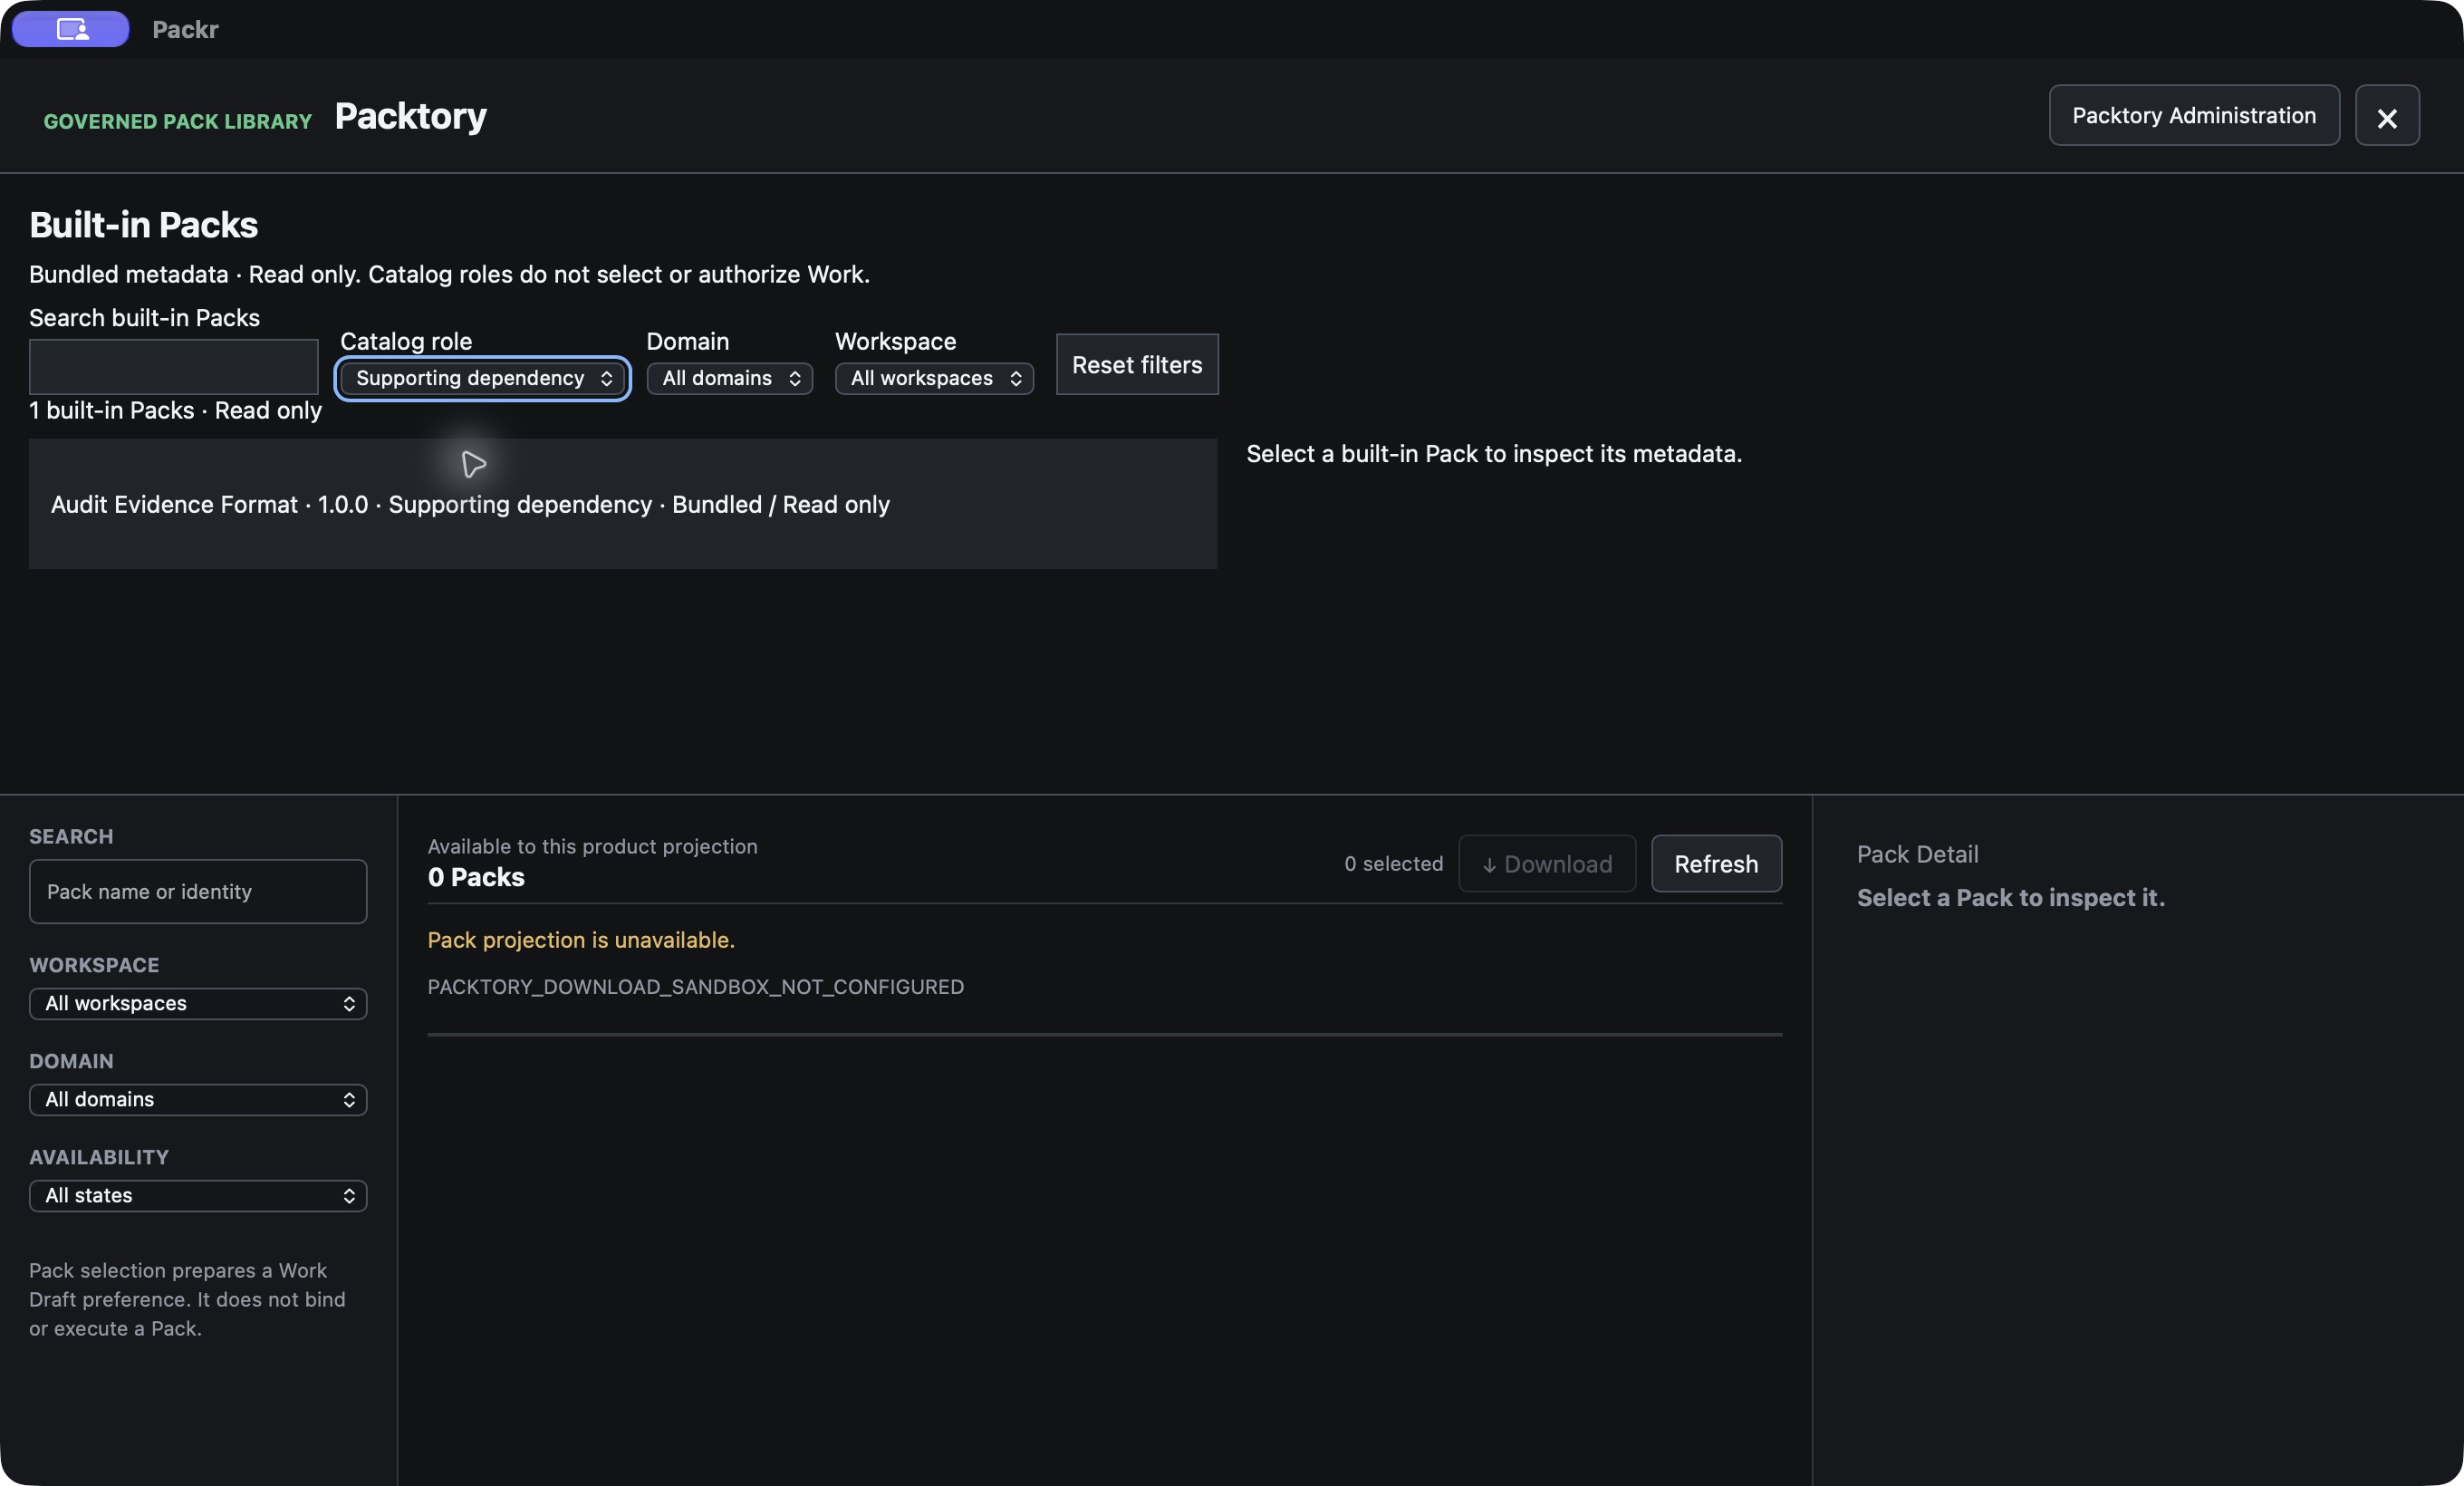Click the Refresh button
Screen dimensions: 2464x1486
1716,864
